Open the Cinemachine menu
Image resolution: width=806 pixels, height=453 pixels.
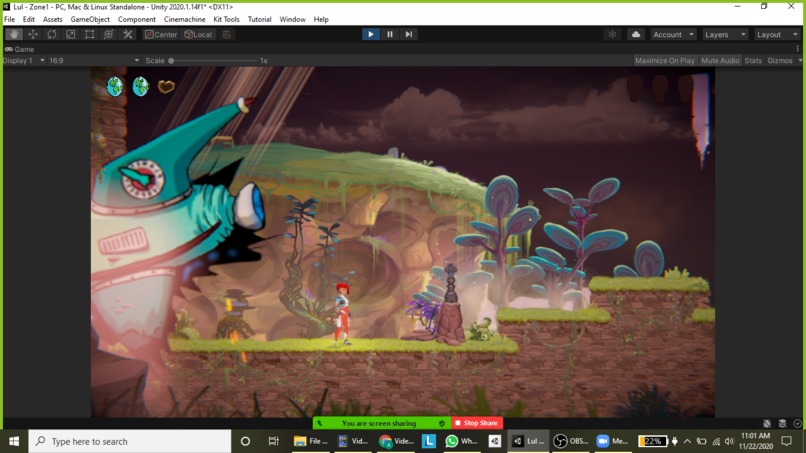click(x=185, y=20)
